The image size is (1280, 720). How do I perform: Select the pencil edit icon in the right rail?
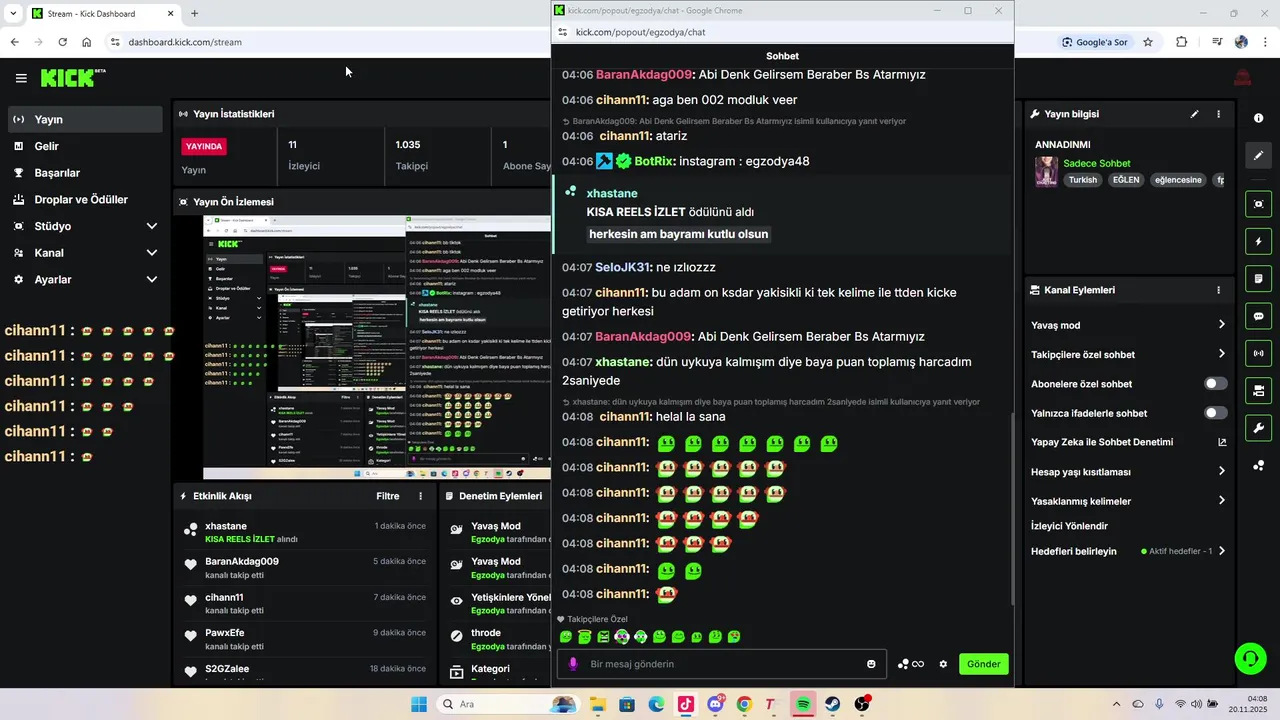(1258, 155)
